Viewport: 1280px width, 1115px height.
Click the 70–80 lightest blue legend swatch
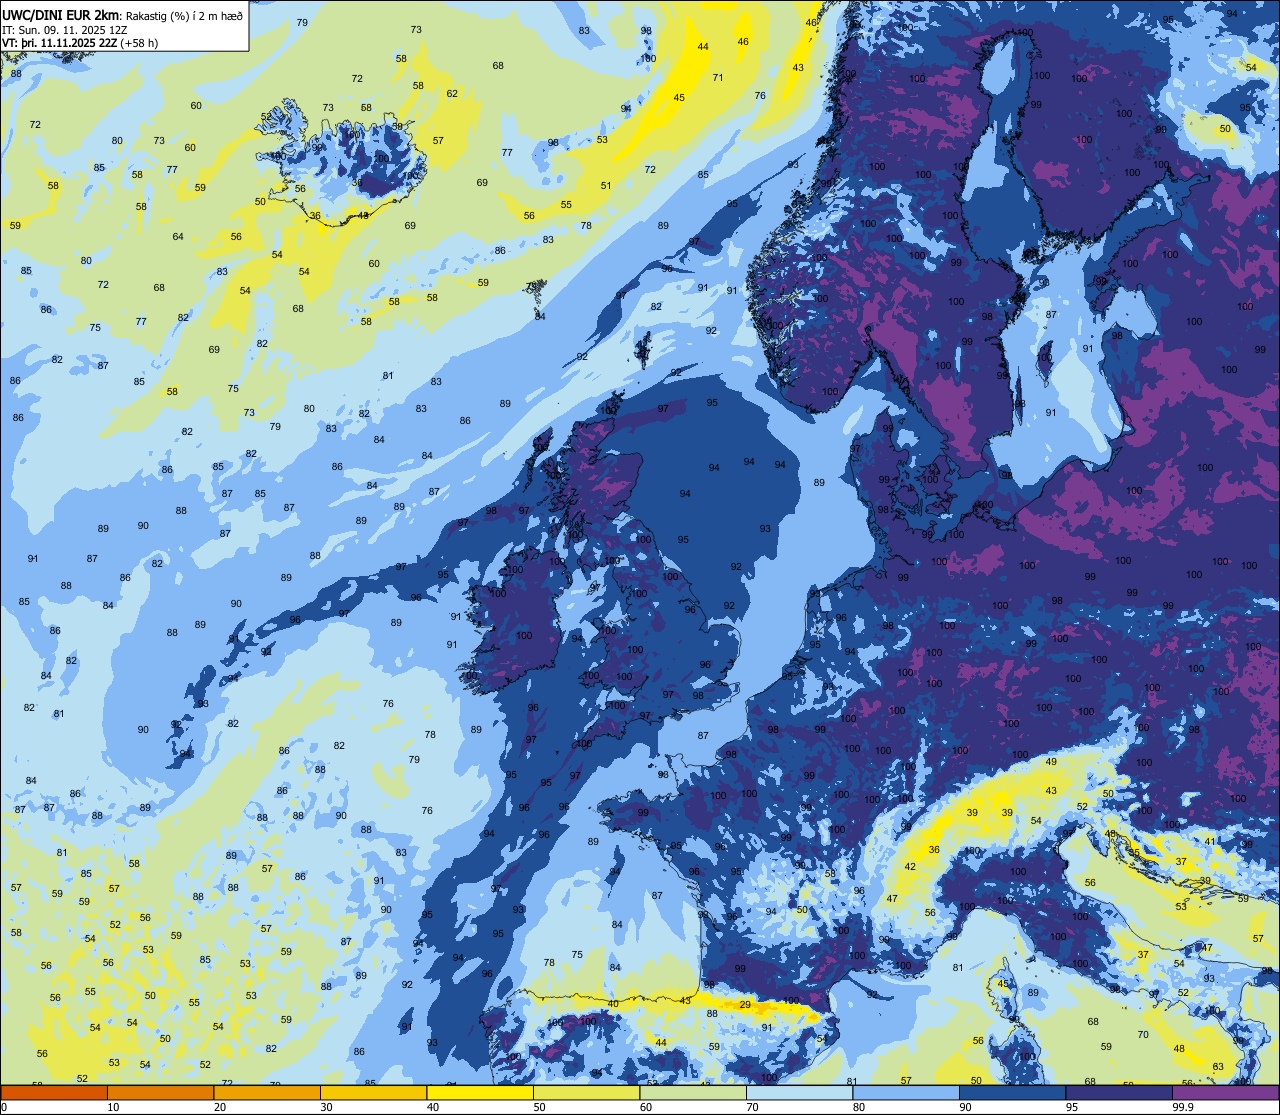(x=799, y=1093)
